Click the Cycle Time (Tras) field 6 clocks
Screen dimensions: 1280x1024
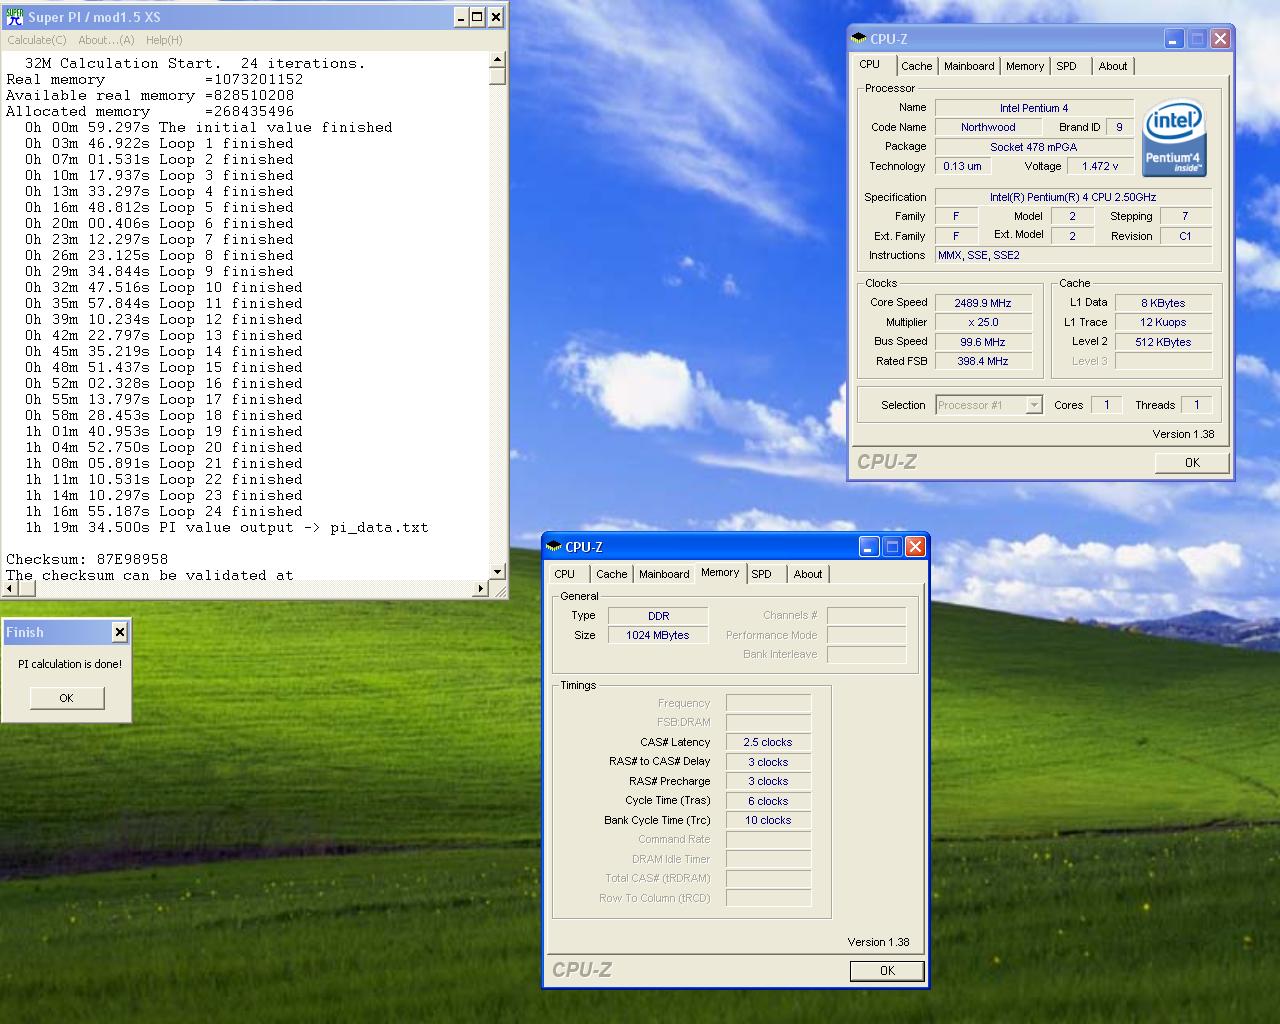click(x=768, y=801)
